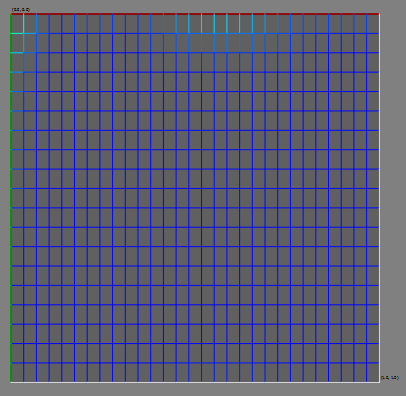Click the coordinate label beside the grid's bottom-right corner
406x396 pixels.
(x=390, y=378)
